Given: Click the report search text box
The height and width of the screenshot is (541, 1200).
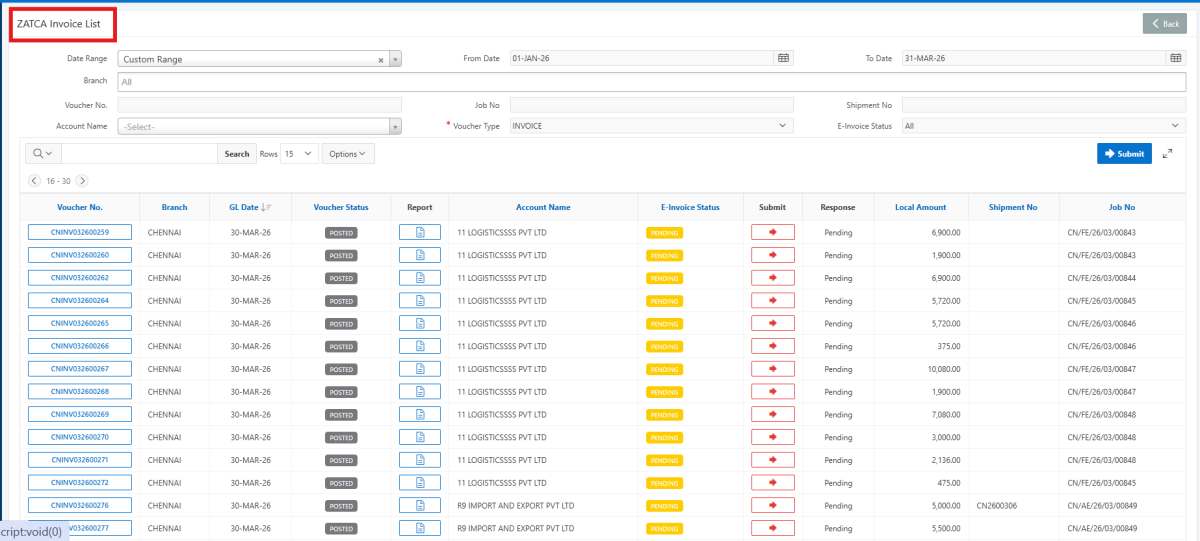Looking at the screenshot, I should 139,154.
